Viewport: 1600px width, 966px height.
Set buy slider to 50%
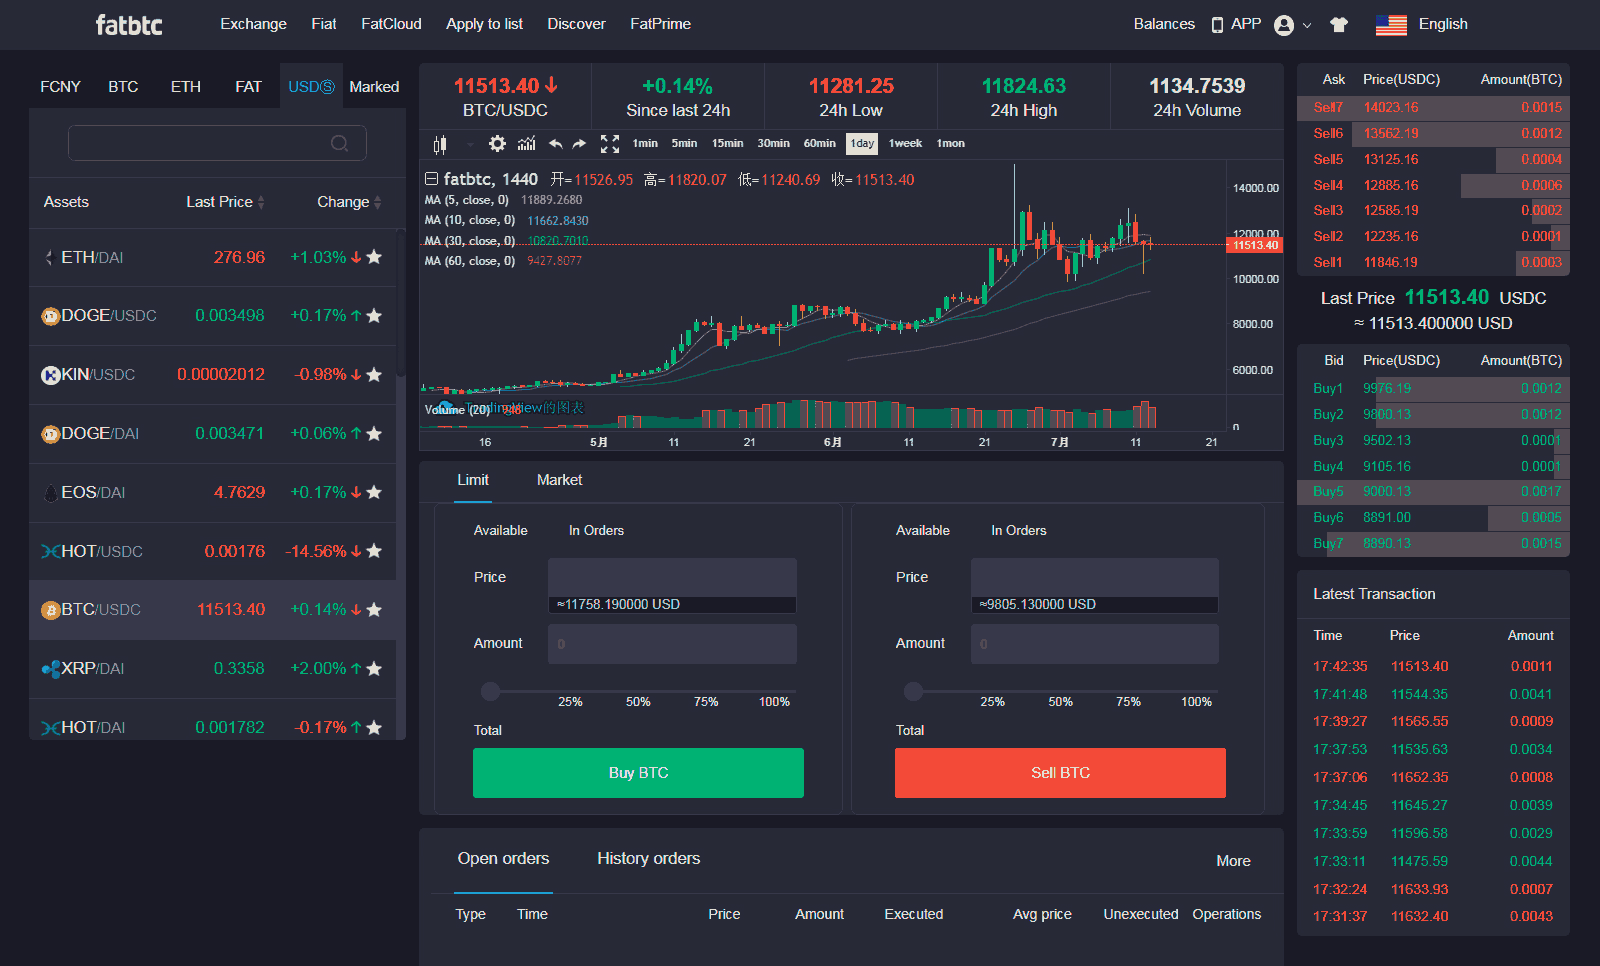[638, 702]
